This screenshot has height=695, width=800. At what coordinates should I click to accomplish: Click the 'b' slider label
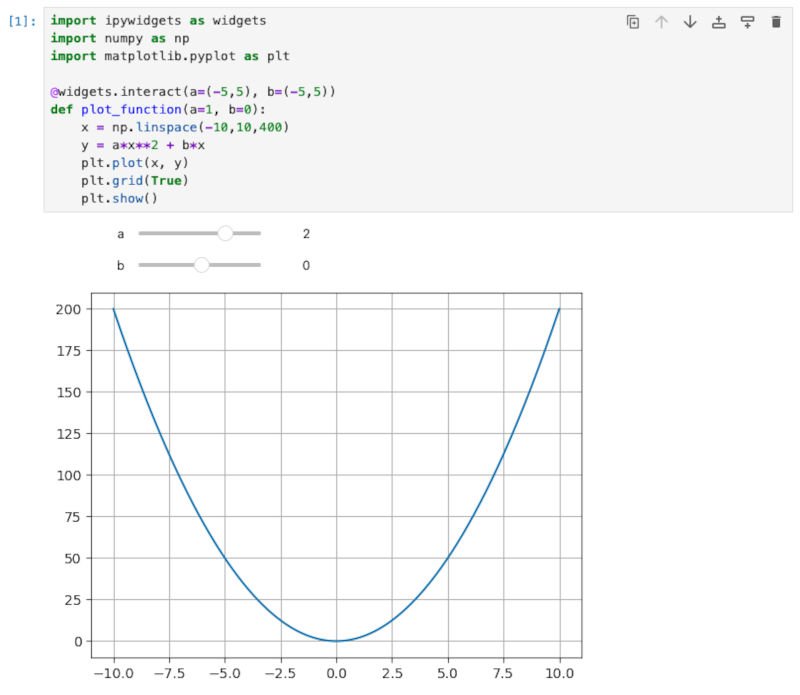[x=120, y=265]
